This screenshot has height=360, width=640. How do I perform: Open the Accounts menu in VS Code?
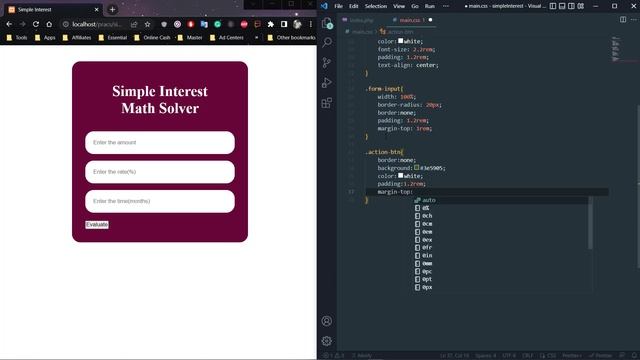coord(327,321)
